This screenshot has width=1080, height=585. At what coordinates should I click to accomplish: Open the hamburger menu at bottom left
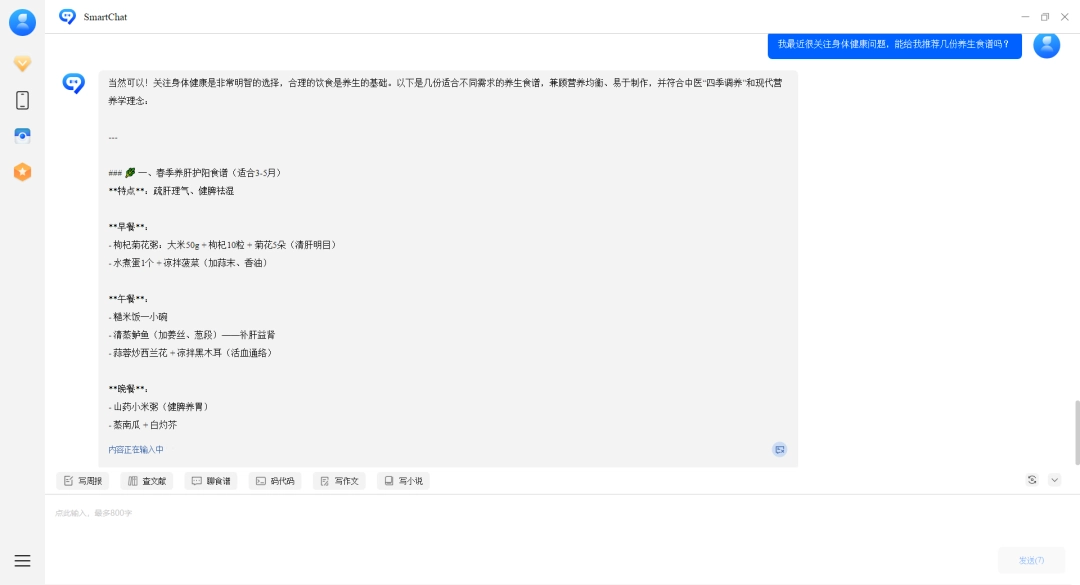point(22,559)
